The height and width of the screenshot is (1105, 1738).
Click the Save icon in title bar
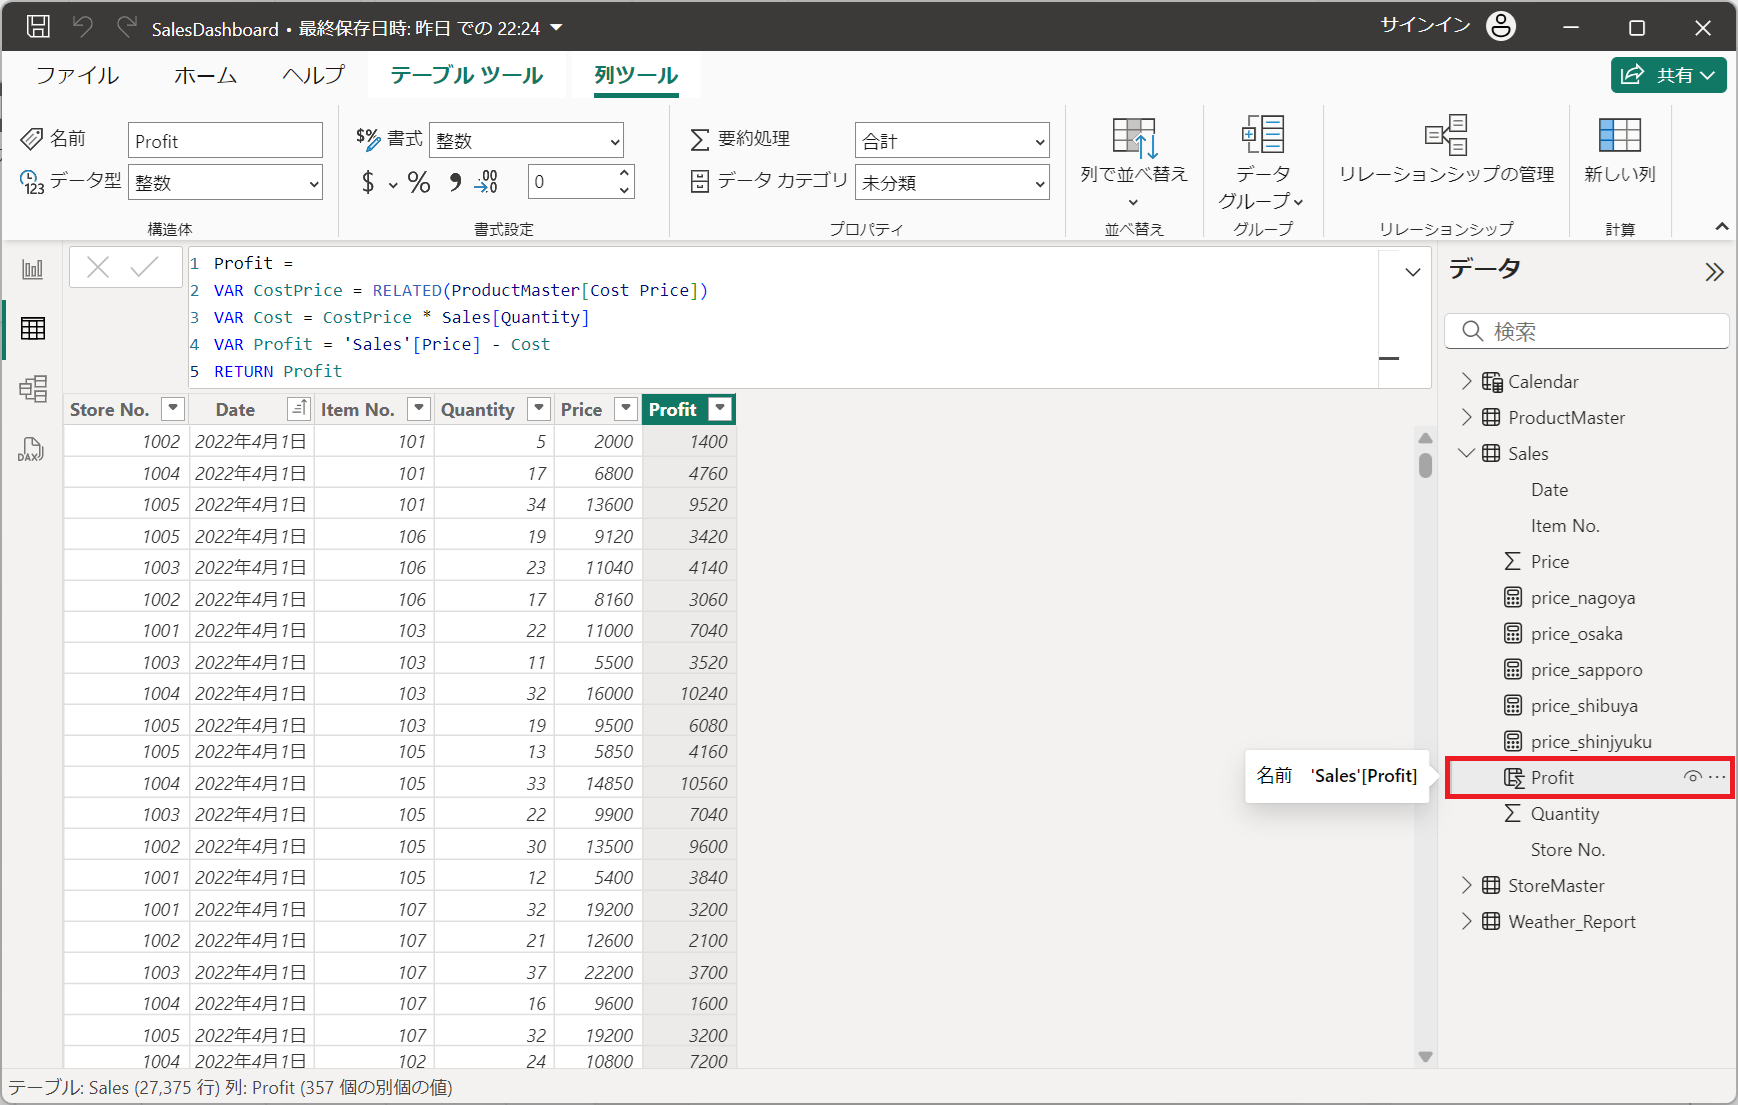[x=38, y=27]
